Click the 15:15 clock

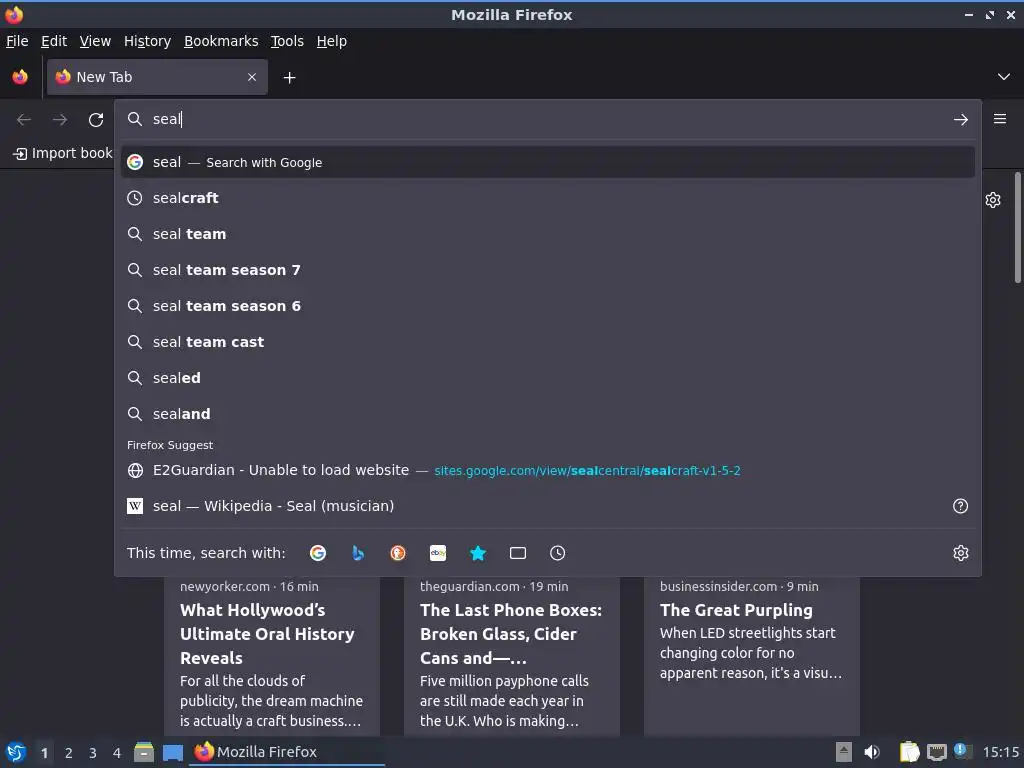[1000, 752]
